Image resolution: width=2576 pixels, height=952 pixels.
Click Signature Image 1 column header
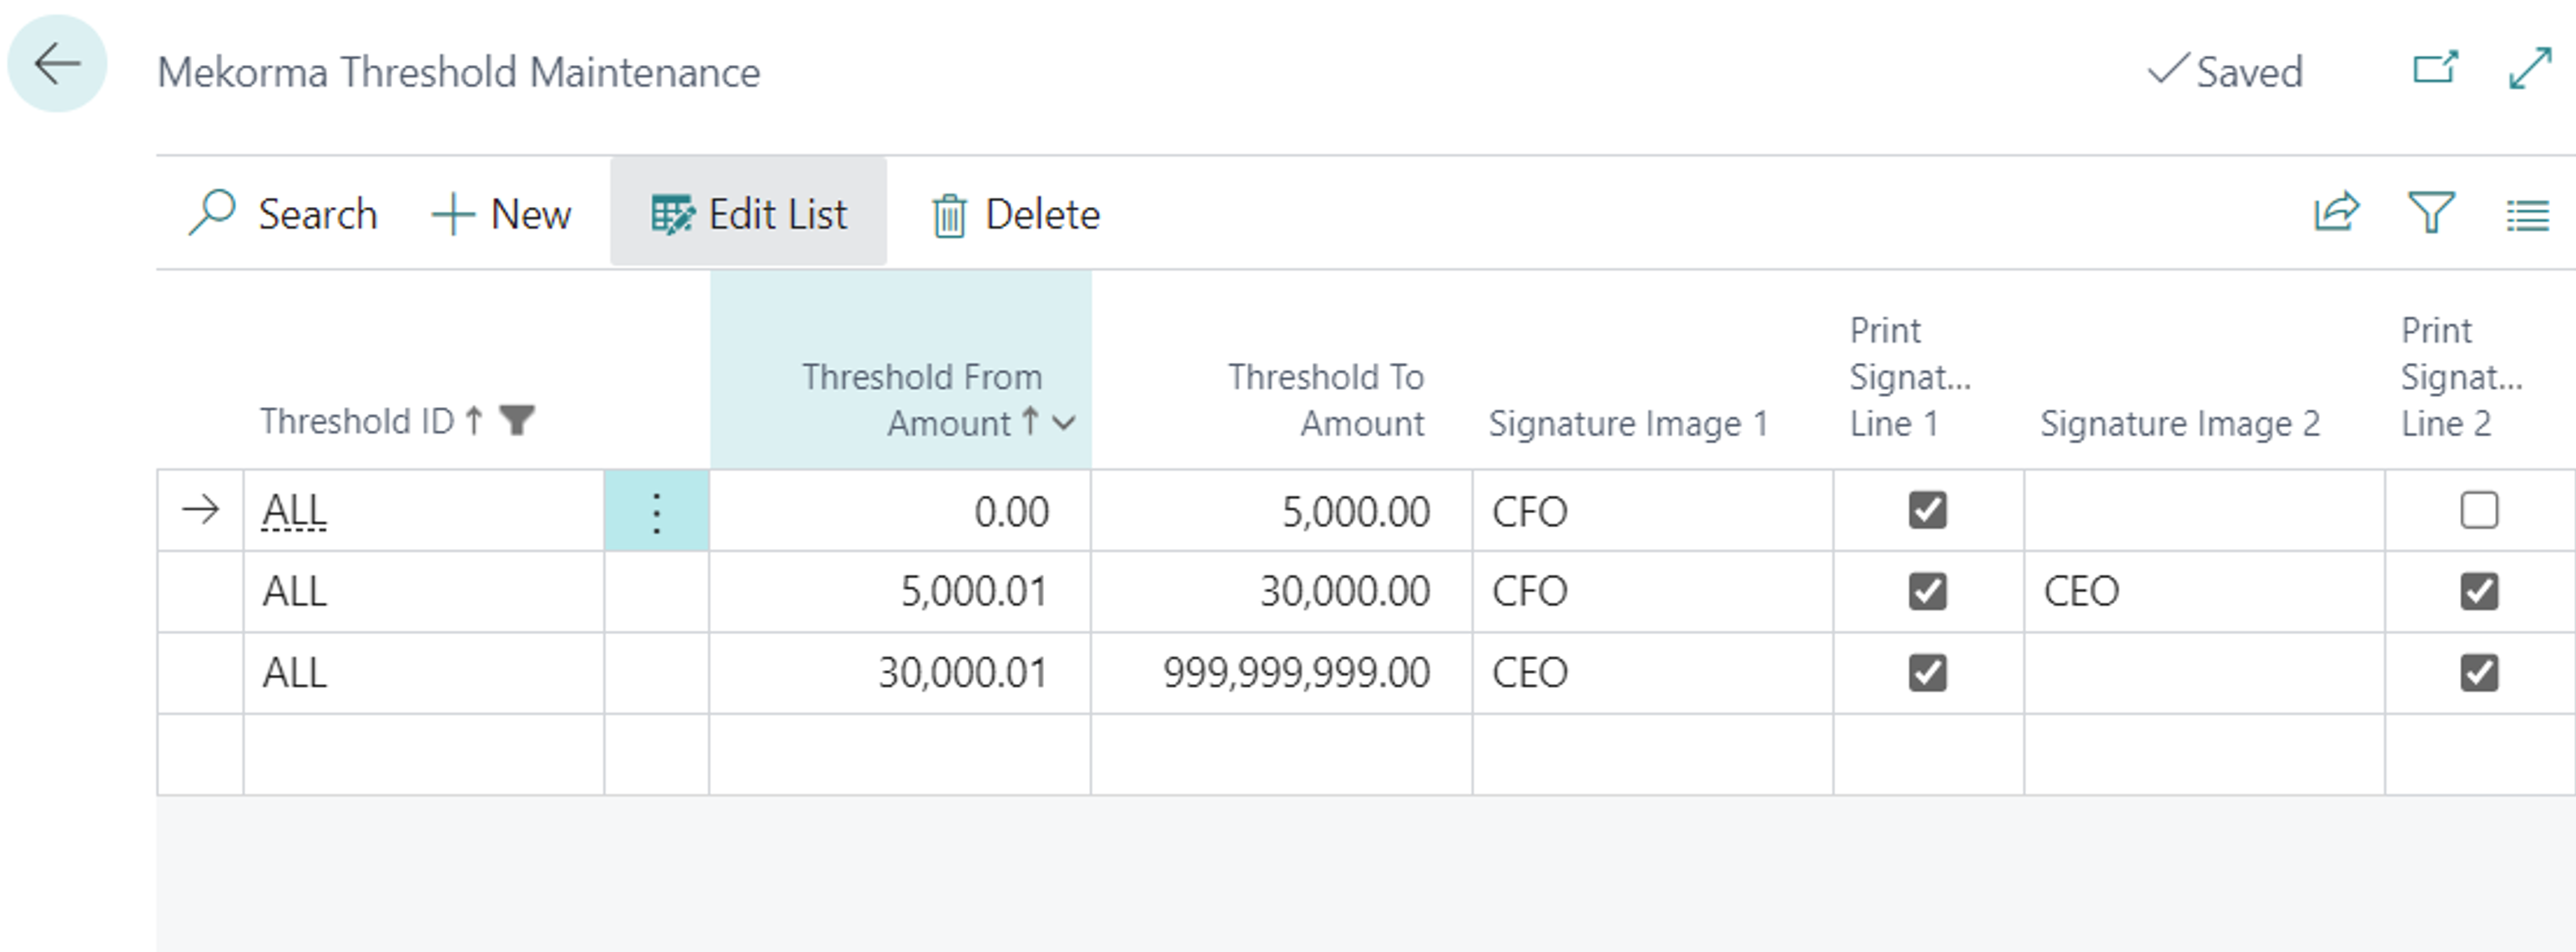click(x=1628, y=423)
